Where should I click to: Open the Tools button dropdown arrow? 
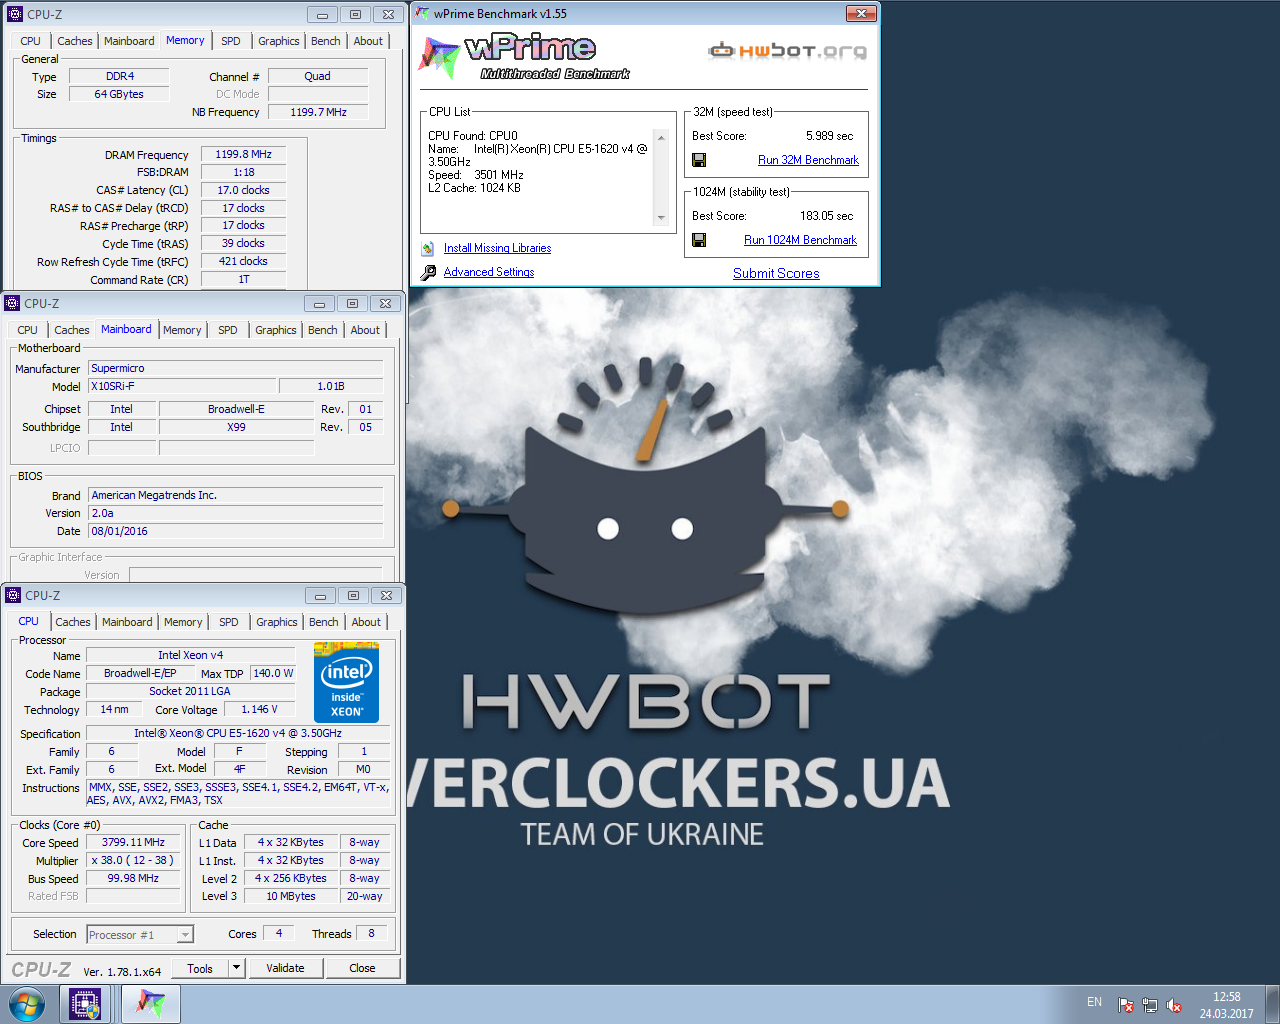(236, 968)
